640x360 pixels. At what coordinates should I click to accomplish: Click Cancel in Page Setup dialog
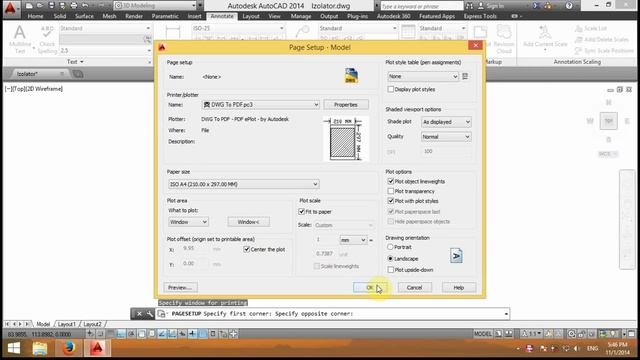point(414,287)
